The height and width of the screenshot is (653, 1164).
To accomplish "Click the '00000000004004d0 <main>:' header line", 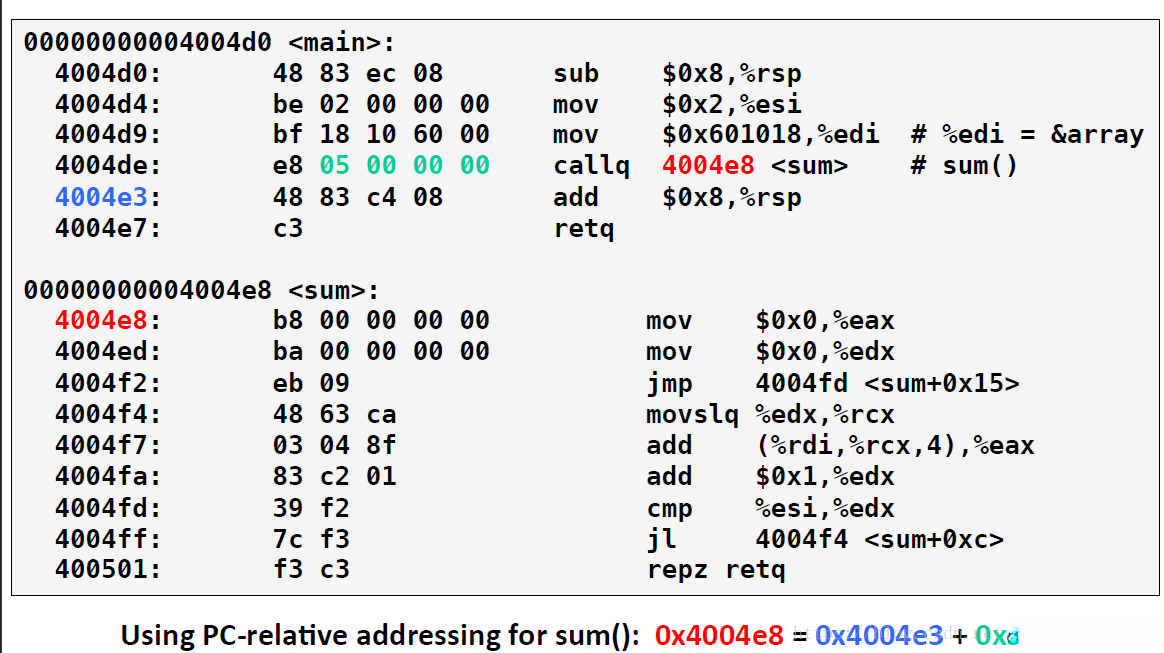I will point(209,42).
